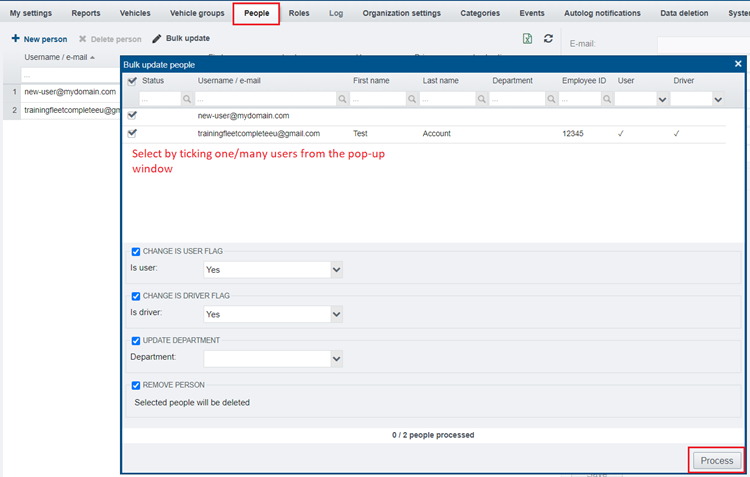The height and width of the screenshot is (477, 750).
Task: Uncheck the Remove Person checkbox
Action: (136, 385)
